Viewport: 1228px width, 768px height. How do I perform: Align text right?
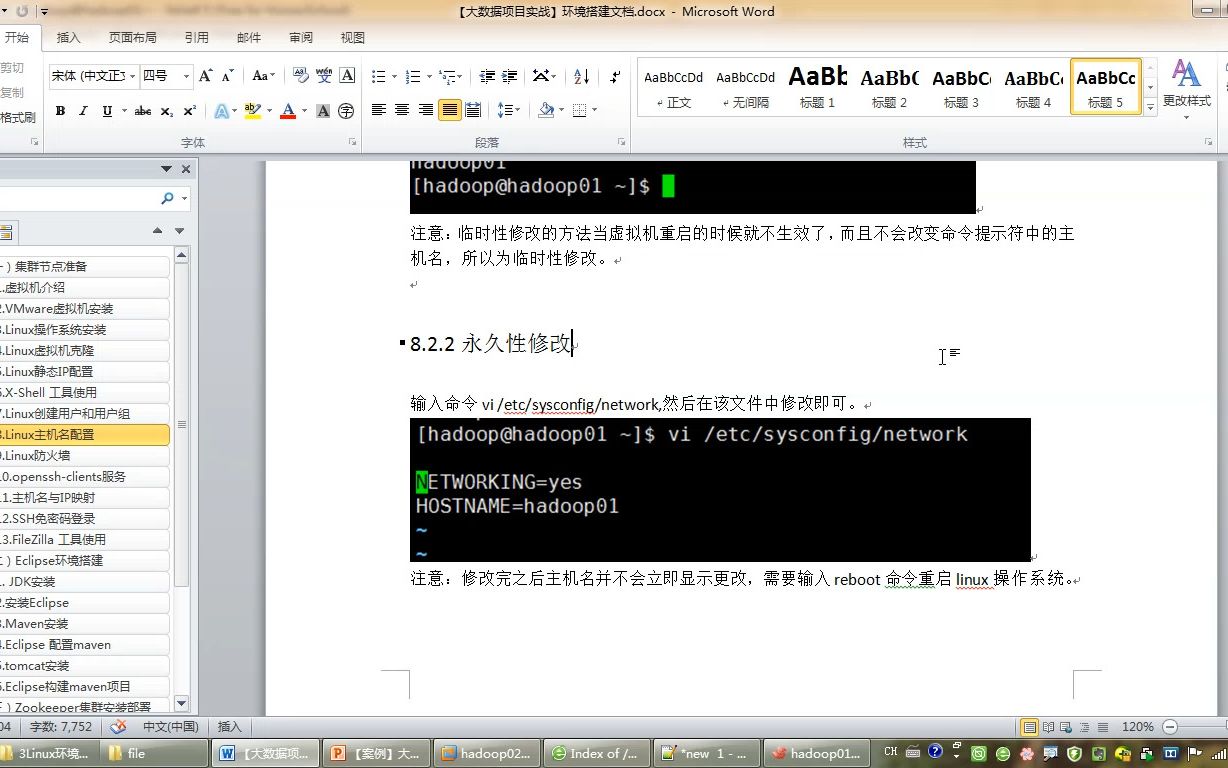426,110
